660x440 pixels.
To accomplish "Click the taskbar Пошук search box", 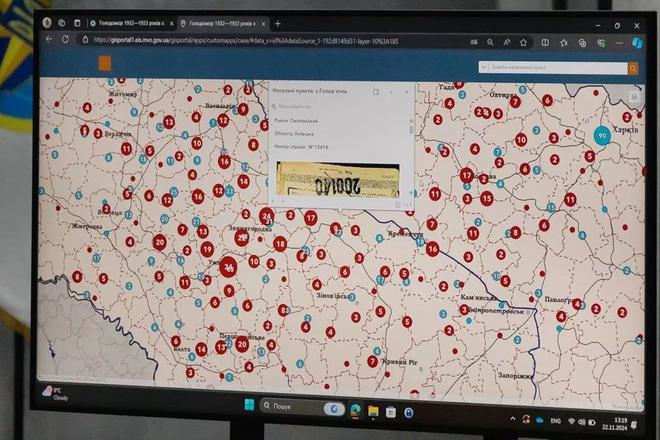I will tap(302, 407).
